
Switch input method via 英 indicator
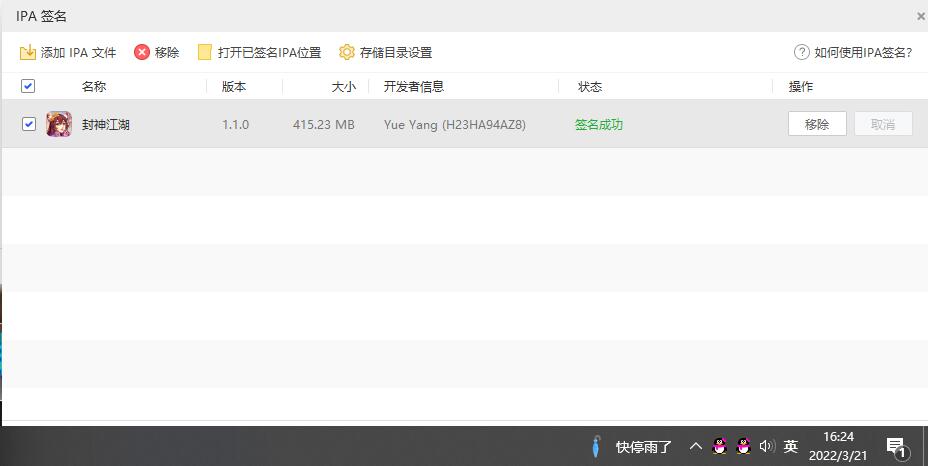click(x=791, y=446)
